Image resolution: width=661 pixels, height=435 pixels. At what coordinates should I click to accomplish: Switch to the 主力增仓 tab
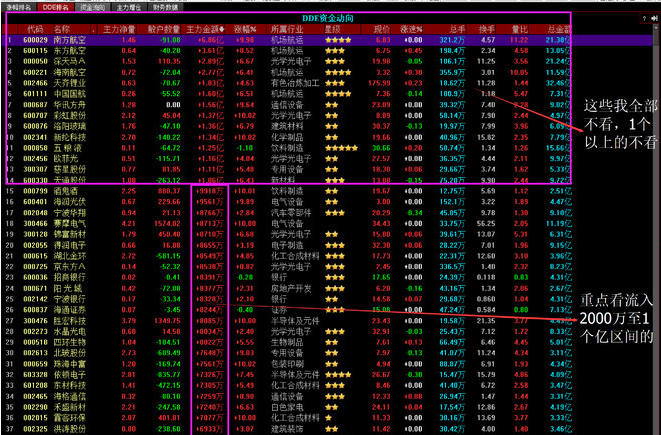click(x=129, y=7)
